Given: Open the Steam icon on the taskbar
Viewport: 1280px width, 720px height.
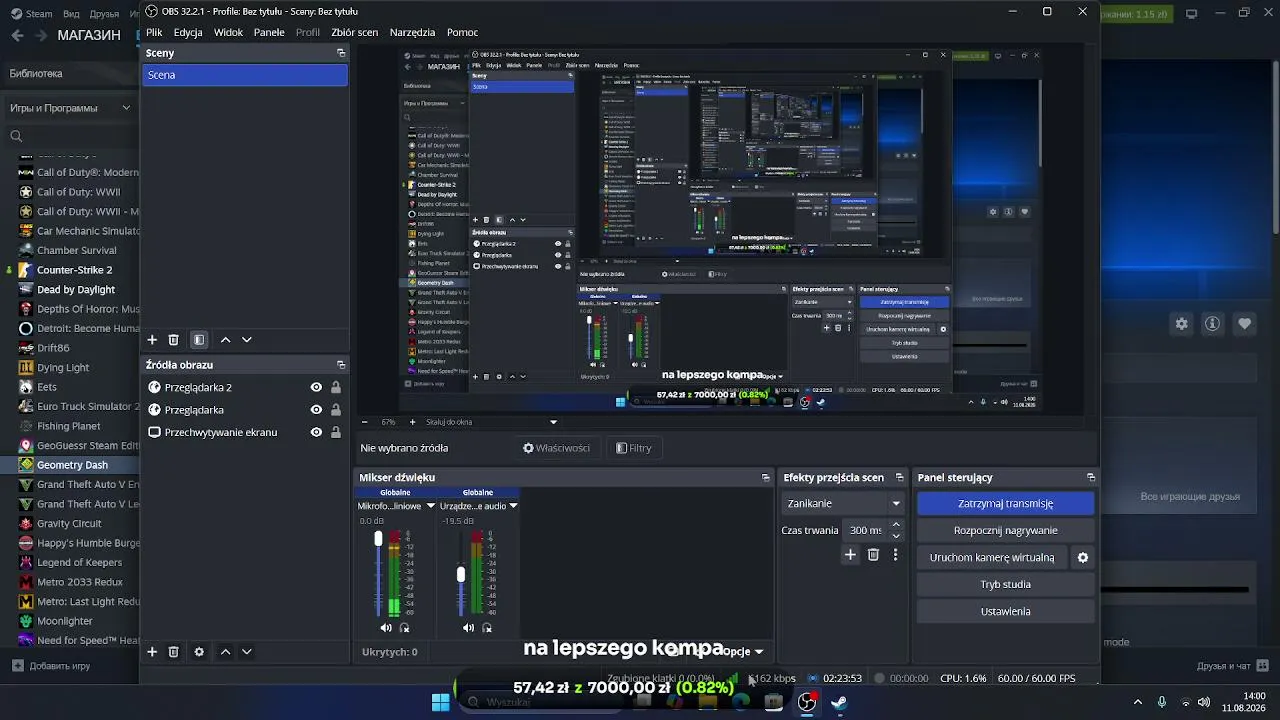Looking at the screenshot, I should click(839, 702).
